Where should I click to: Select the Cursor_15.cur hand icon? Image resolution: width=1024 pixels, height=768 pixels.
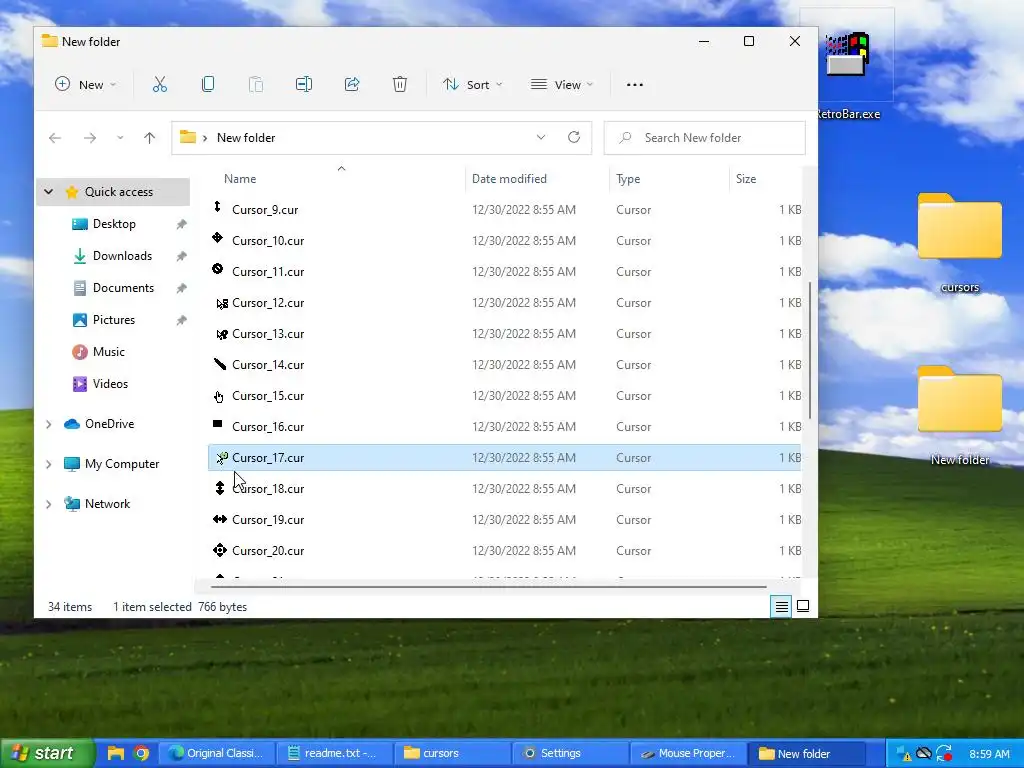click(219, 396)
